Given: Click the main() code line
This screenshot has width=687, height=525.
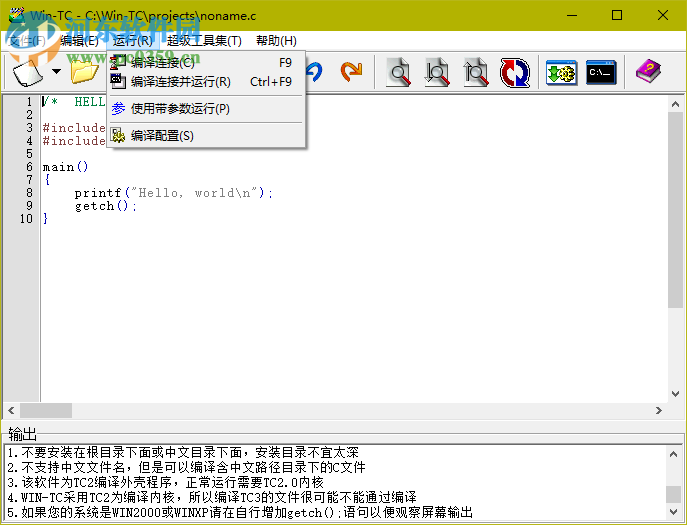Looking at the screenshot, I should [65, 167].
